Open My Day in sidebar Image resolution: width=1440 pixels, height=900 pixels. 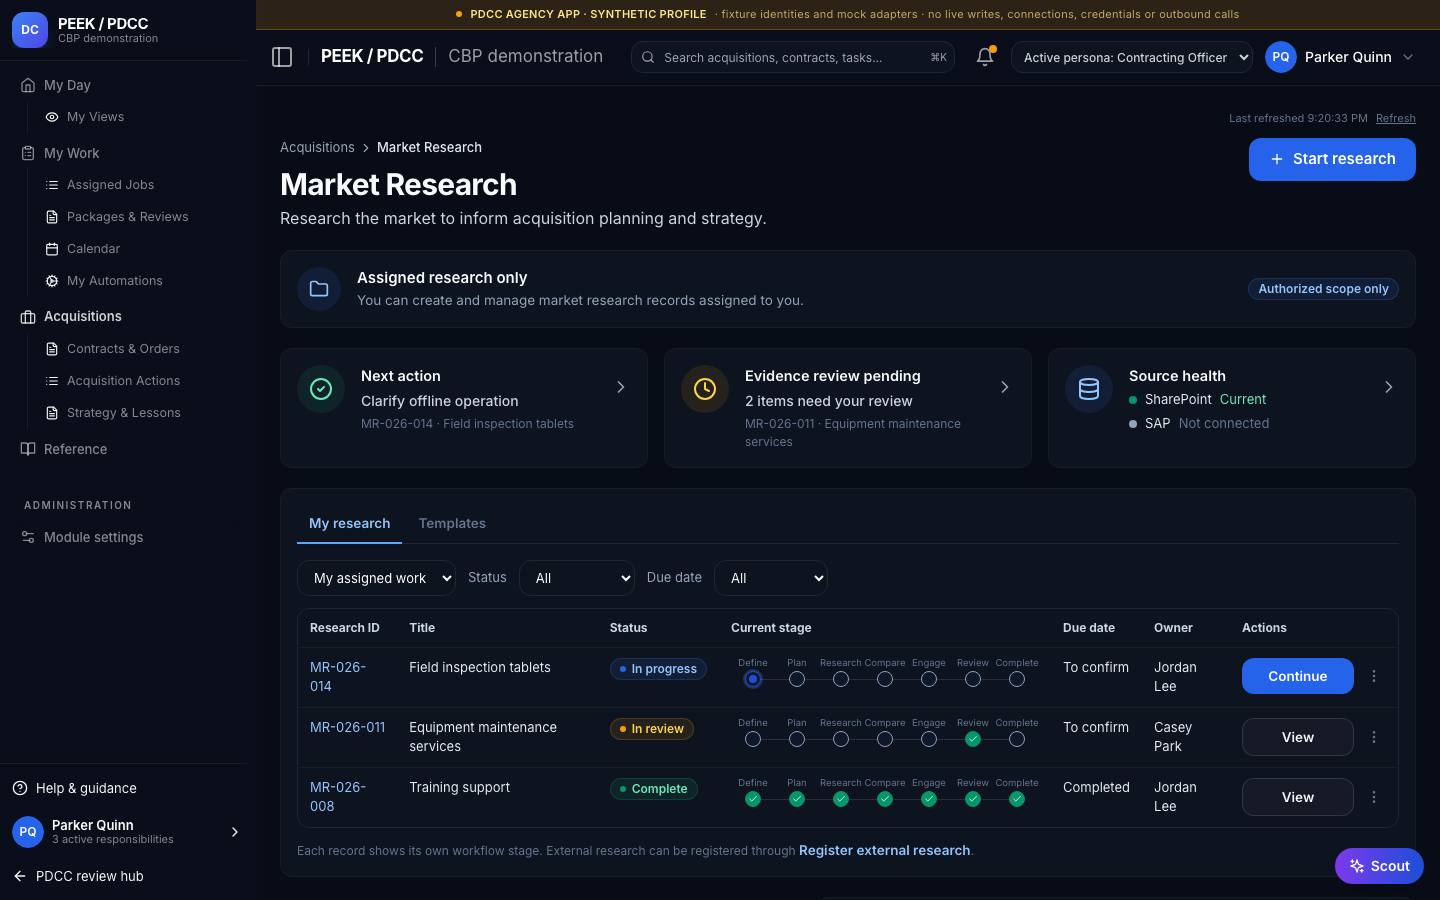coord(67,85)
